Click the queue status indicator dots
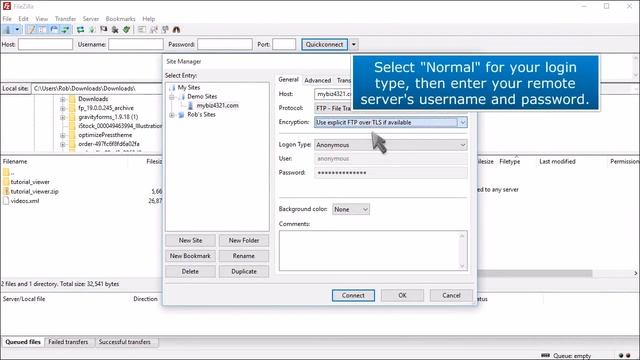The width and height of the screenshot is (640, 360). pos(624,356)
